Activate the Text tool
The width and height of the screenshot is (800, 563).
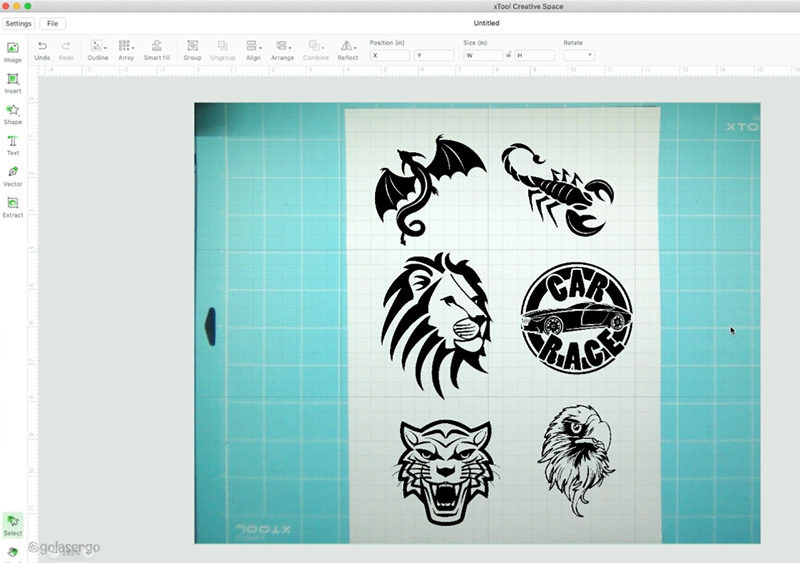pos(13,142)
